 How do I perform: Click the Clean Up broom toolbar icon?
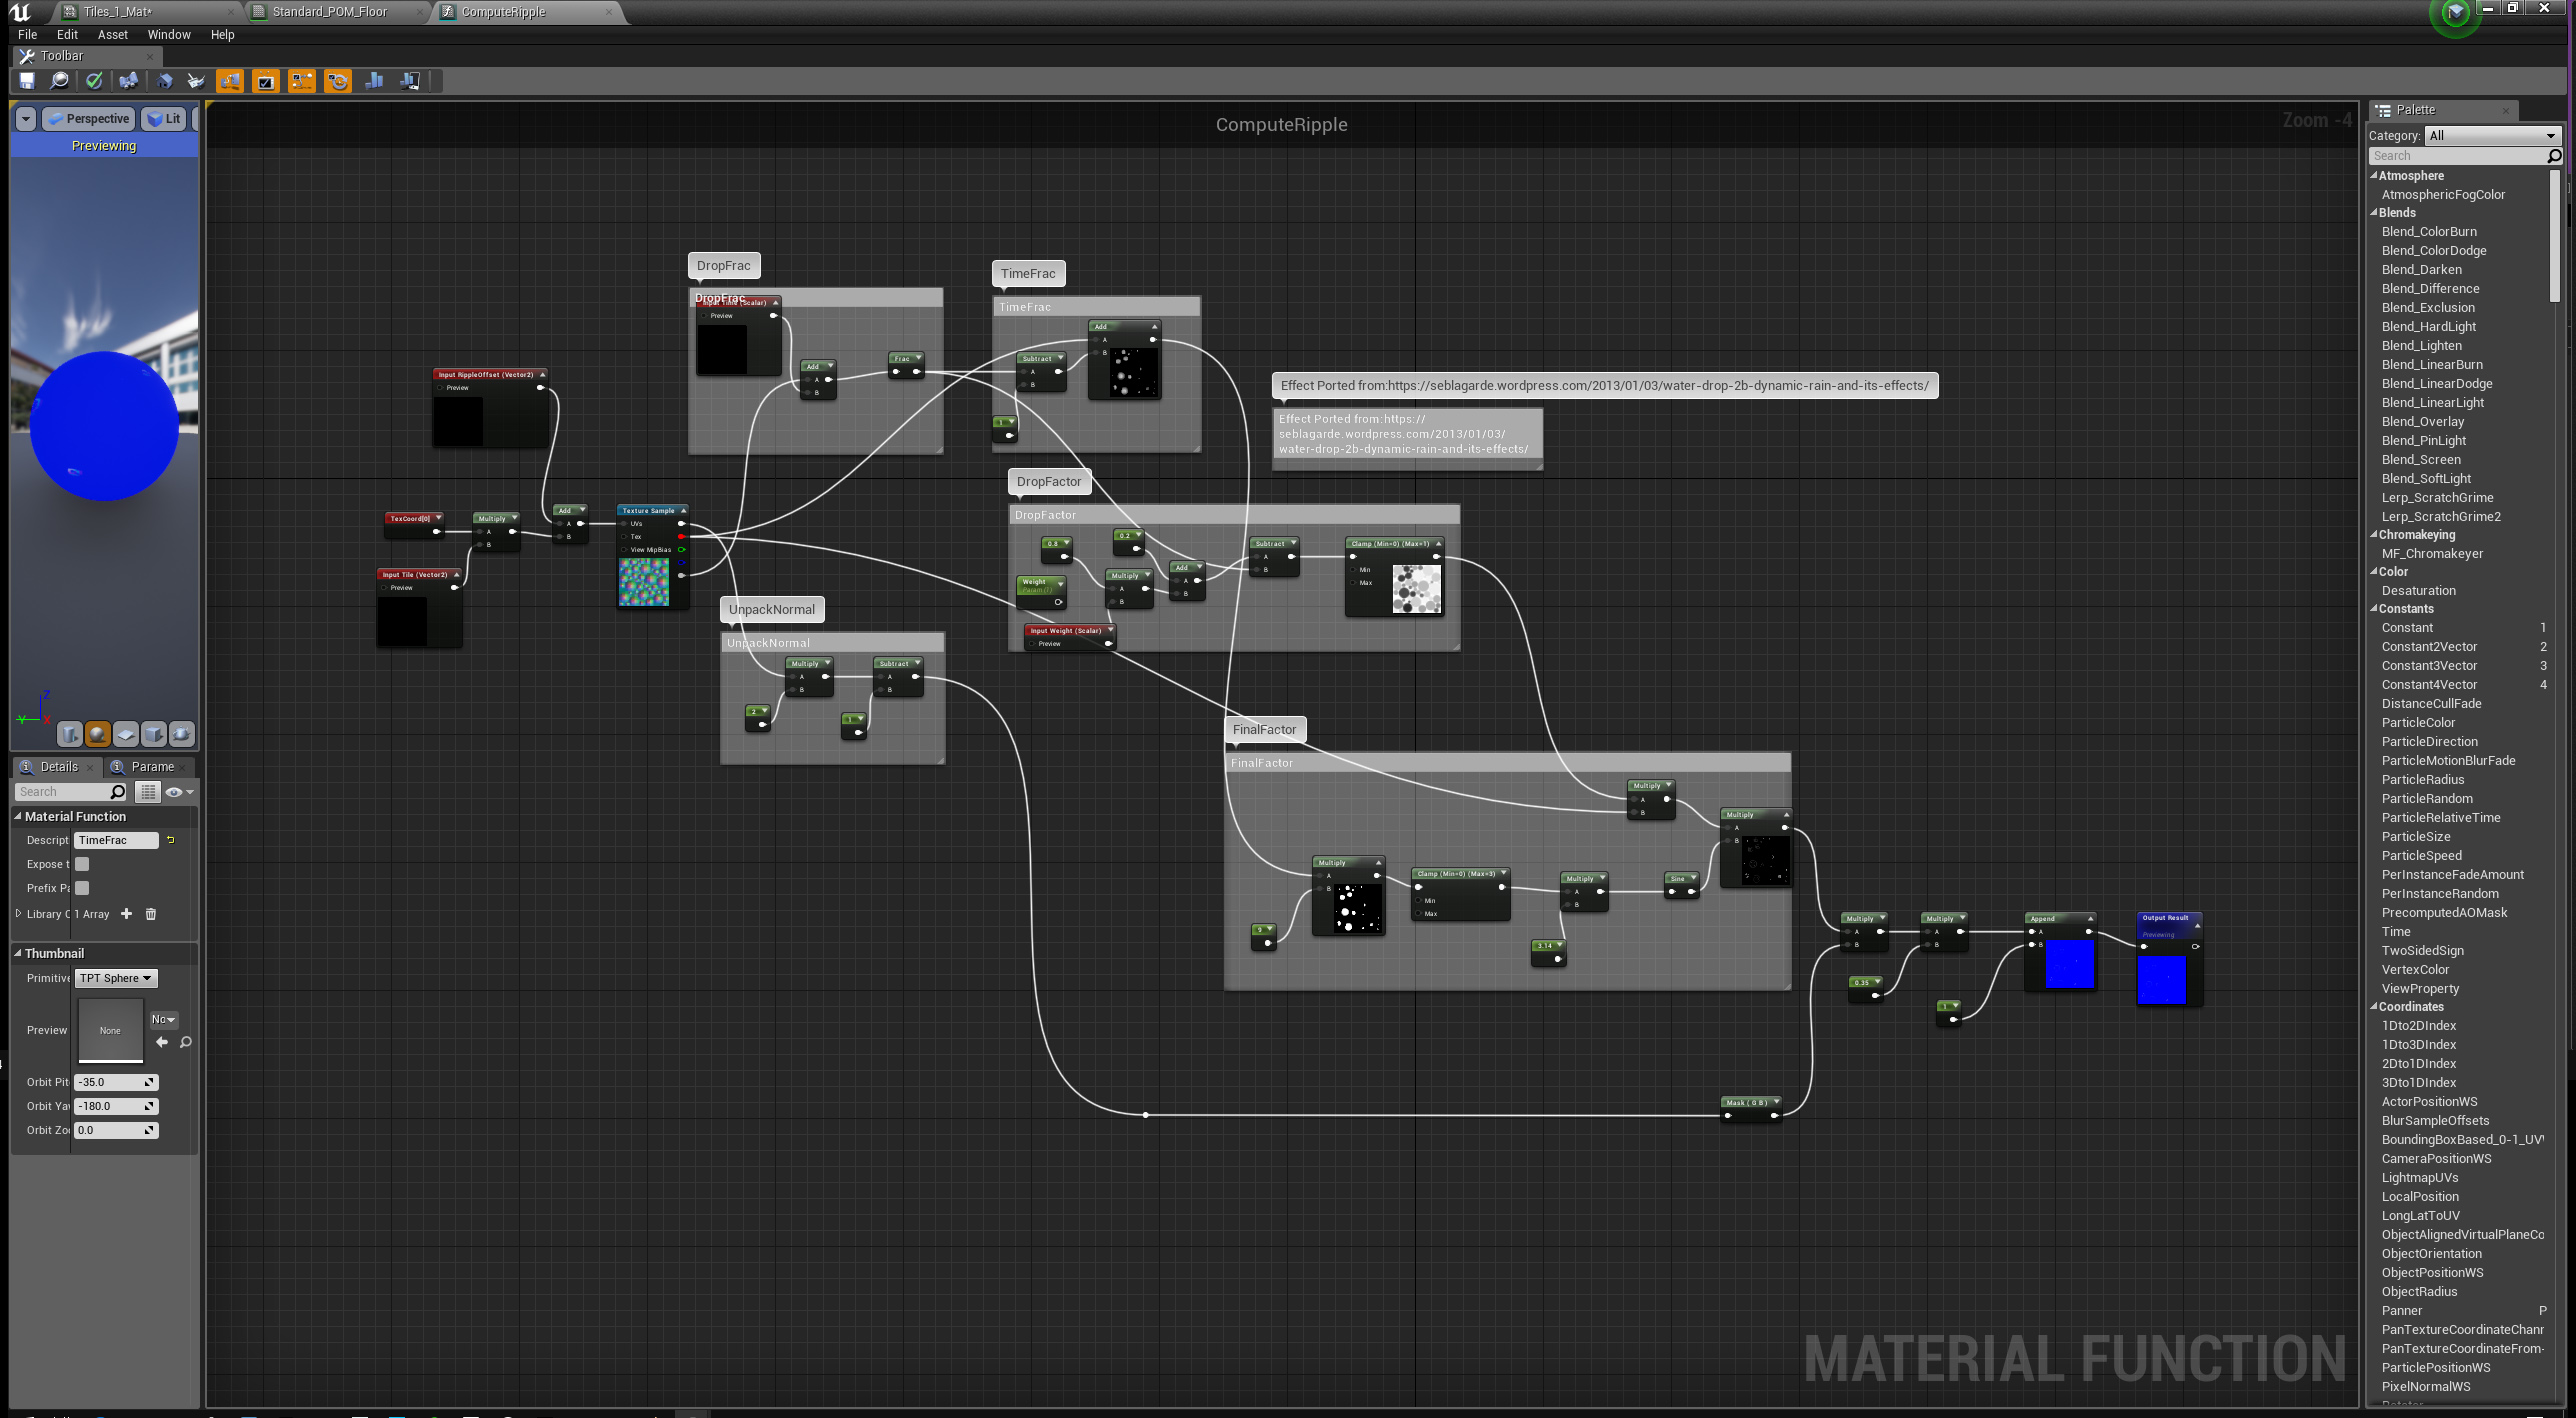pyautogui.click(x=196, y=81)
